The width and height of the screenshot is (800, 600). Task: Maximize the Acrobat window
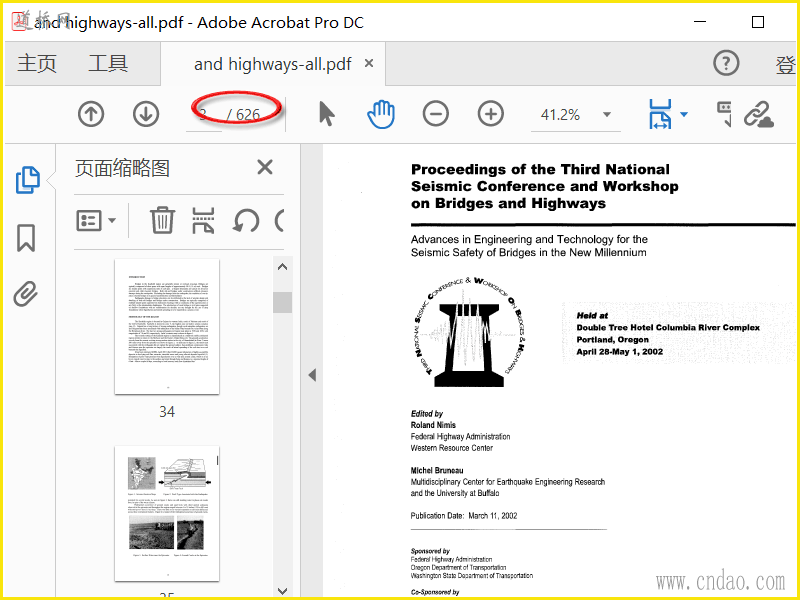[758, 22]
